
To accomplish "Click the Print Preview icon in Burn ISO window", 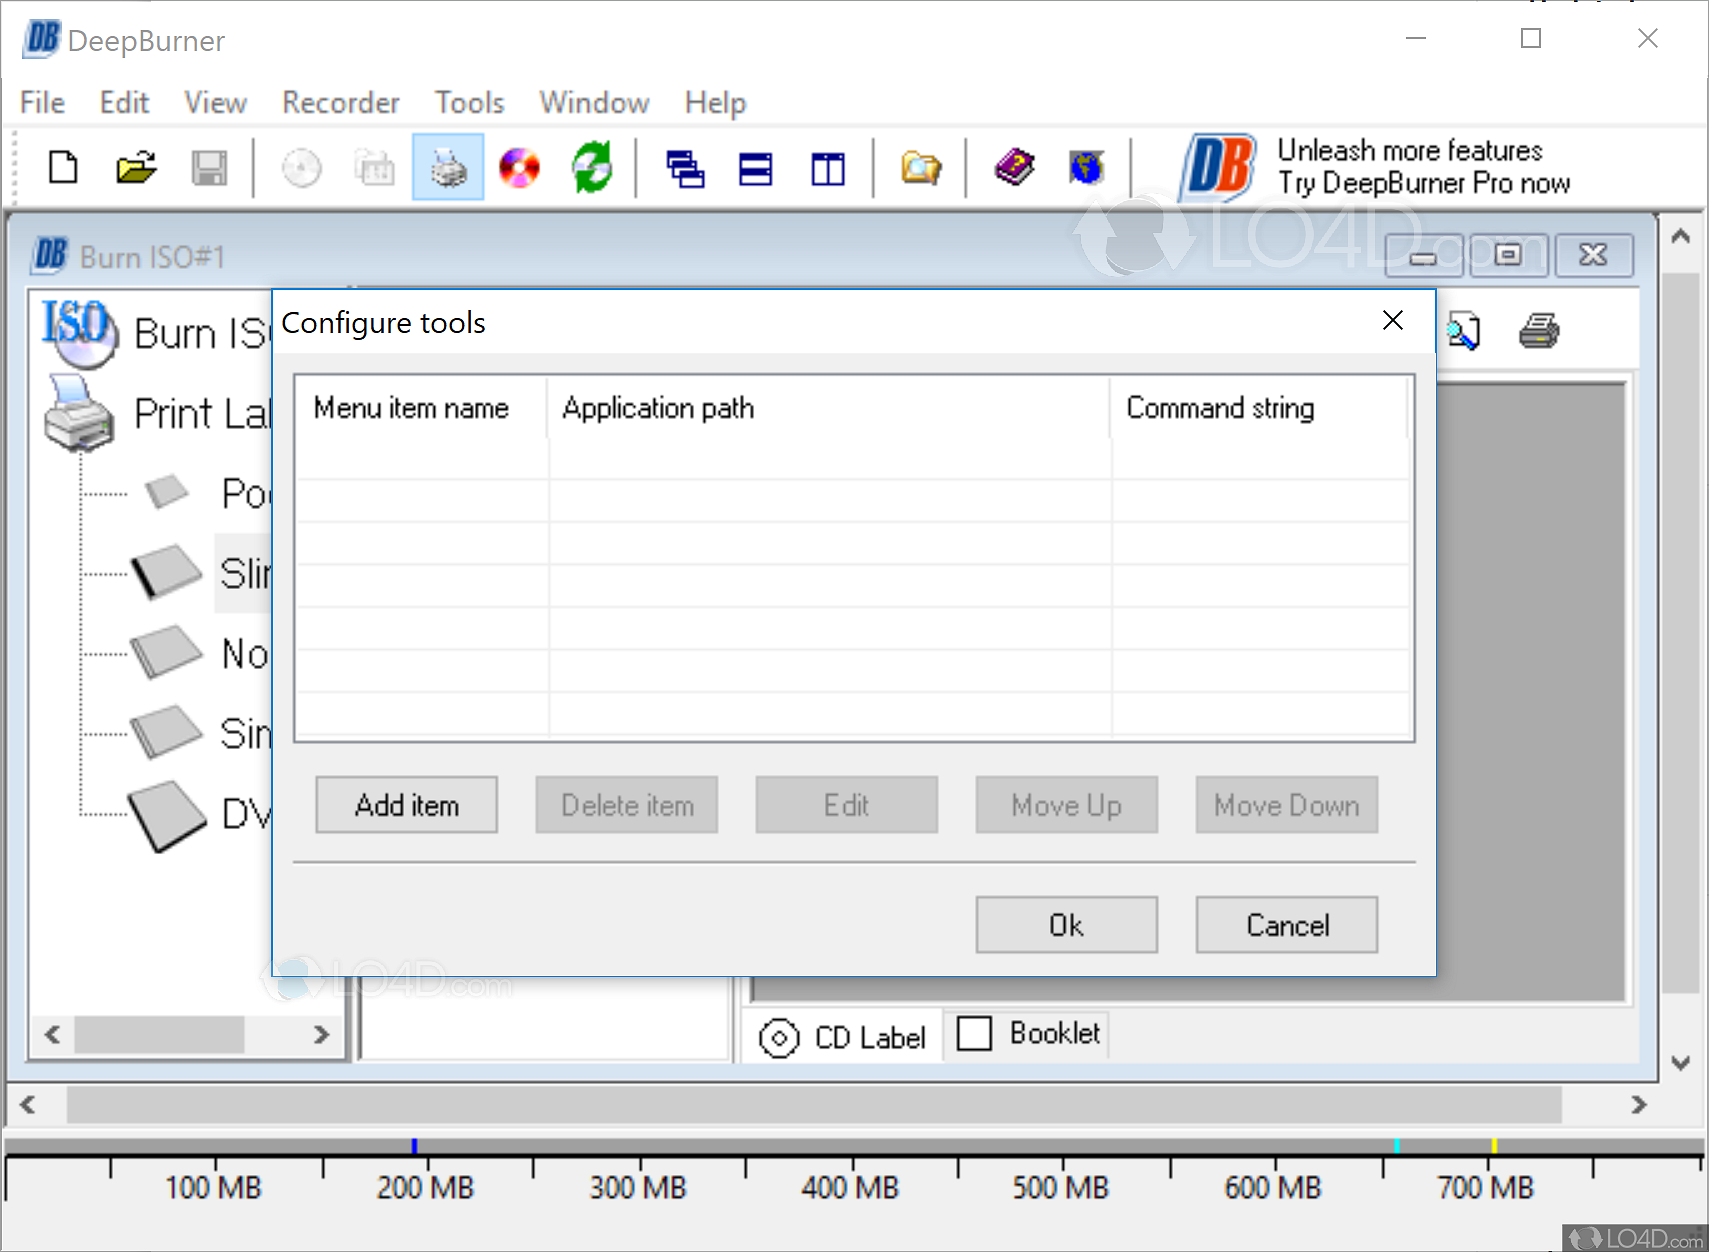I will click(x=1463, y=330).
